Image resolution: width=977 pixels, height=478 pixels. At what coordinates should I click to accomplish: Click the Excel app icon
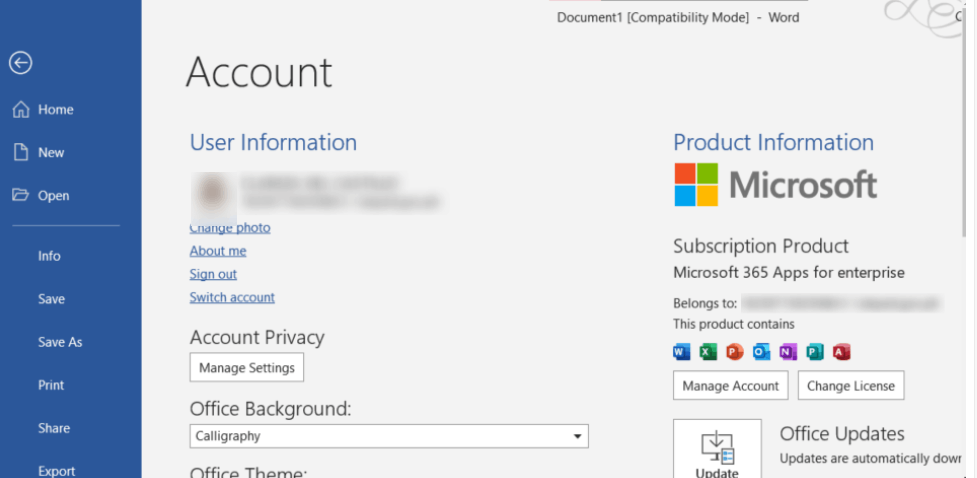tap(708, 352)
